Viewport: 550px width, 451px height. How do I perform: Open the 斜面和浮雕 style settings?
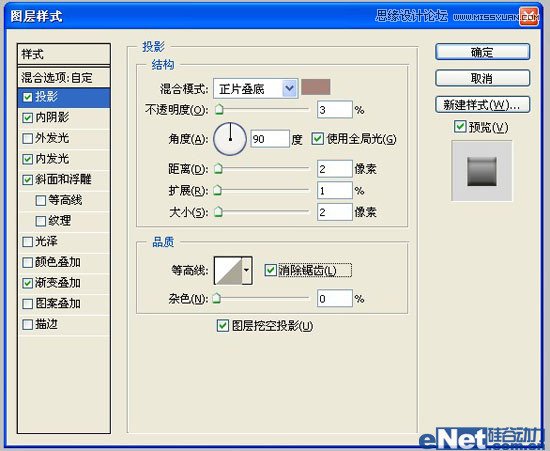tap(63, 180)
